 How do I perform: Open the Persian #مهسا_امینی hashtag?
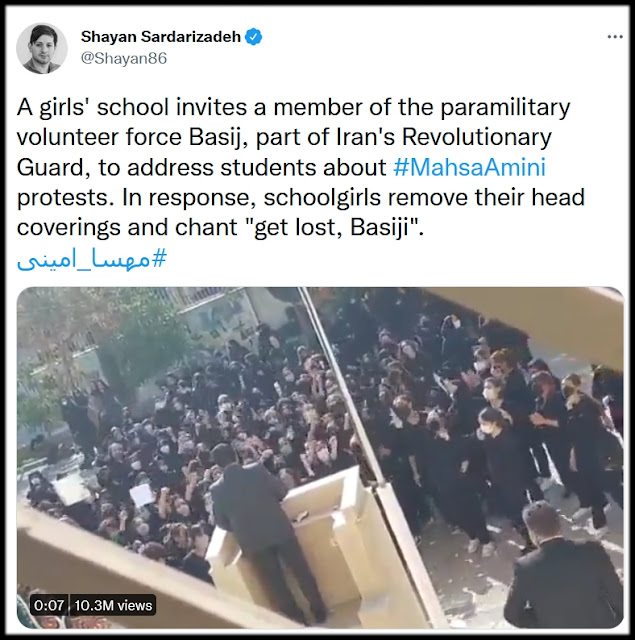92,259
